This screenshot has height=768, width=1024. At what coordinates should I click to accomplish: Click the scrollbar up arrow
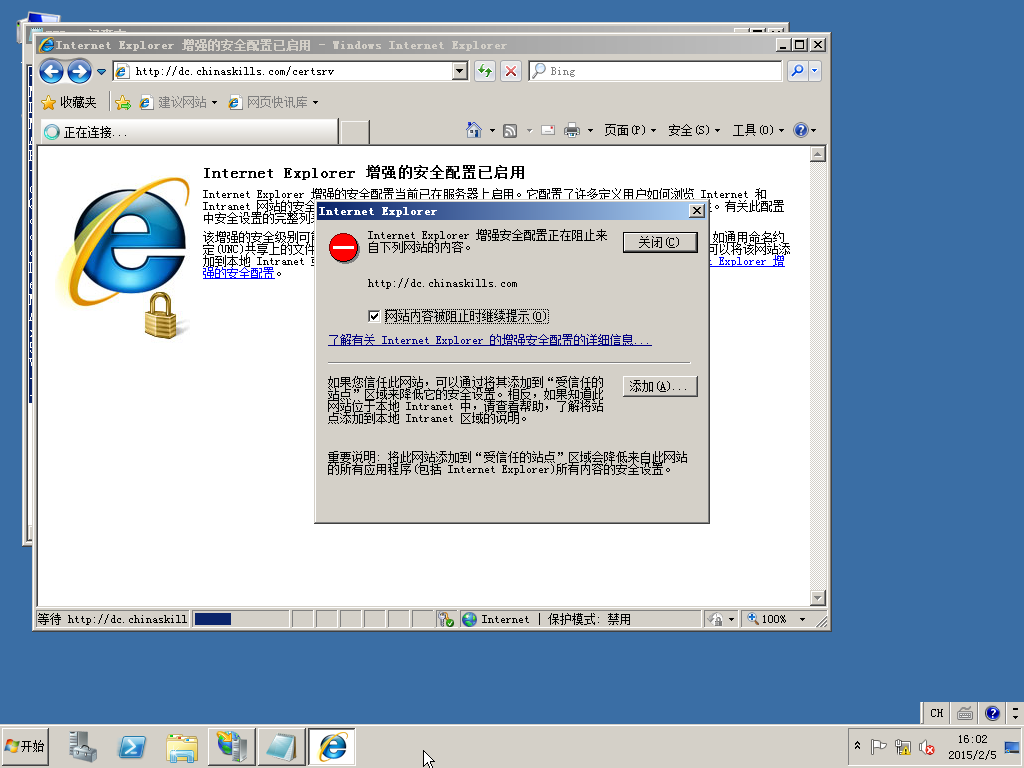click(x=818, y=154)
